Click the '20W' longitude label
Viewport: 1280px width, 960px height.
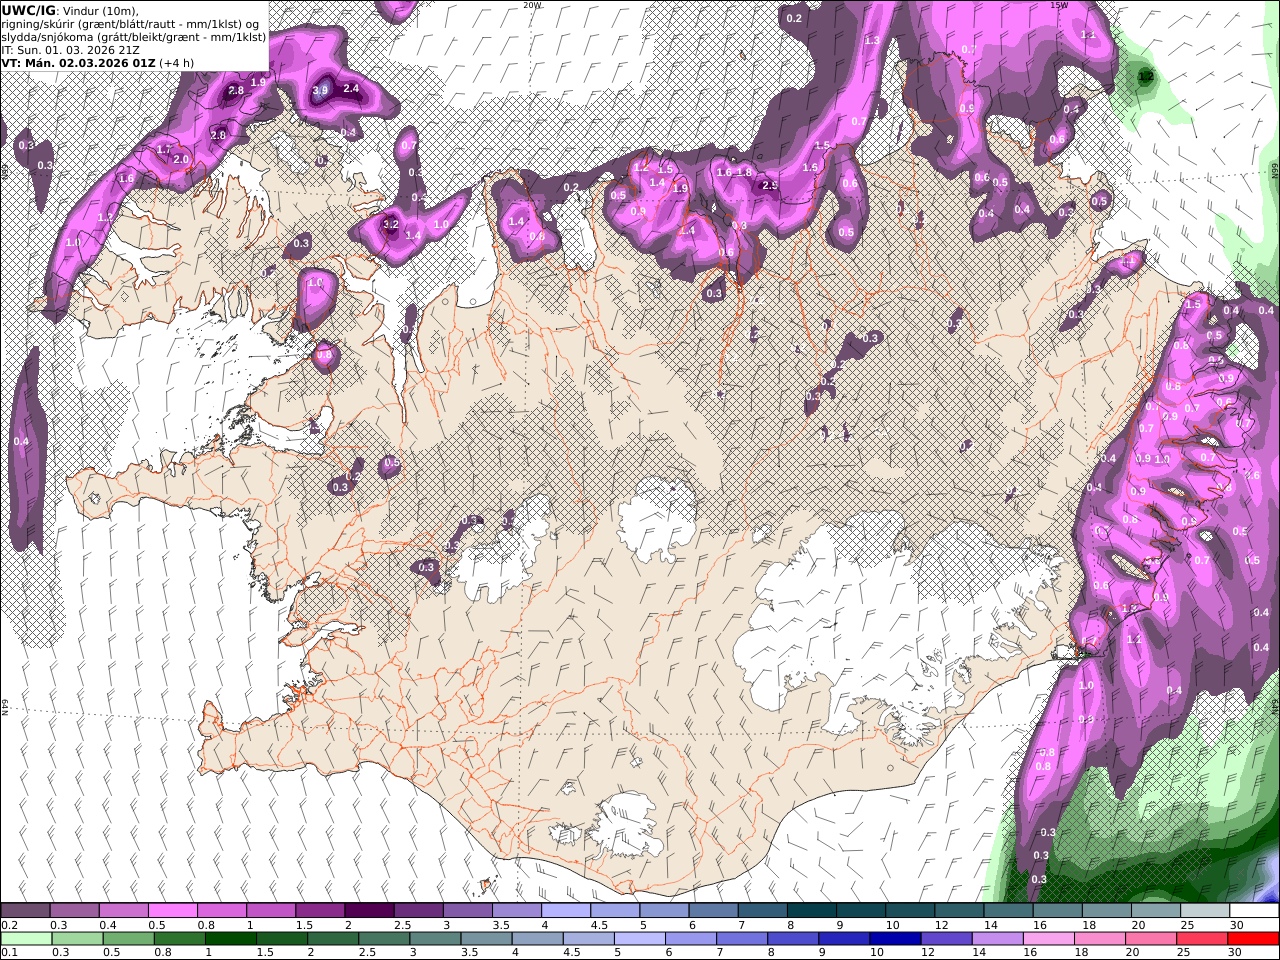click(x=532, y=5)
